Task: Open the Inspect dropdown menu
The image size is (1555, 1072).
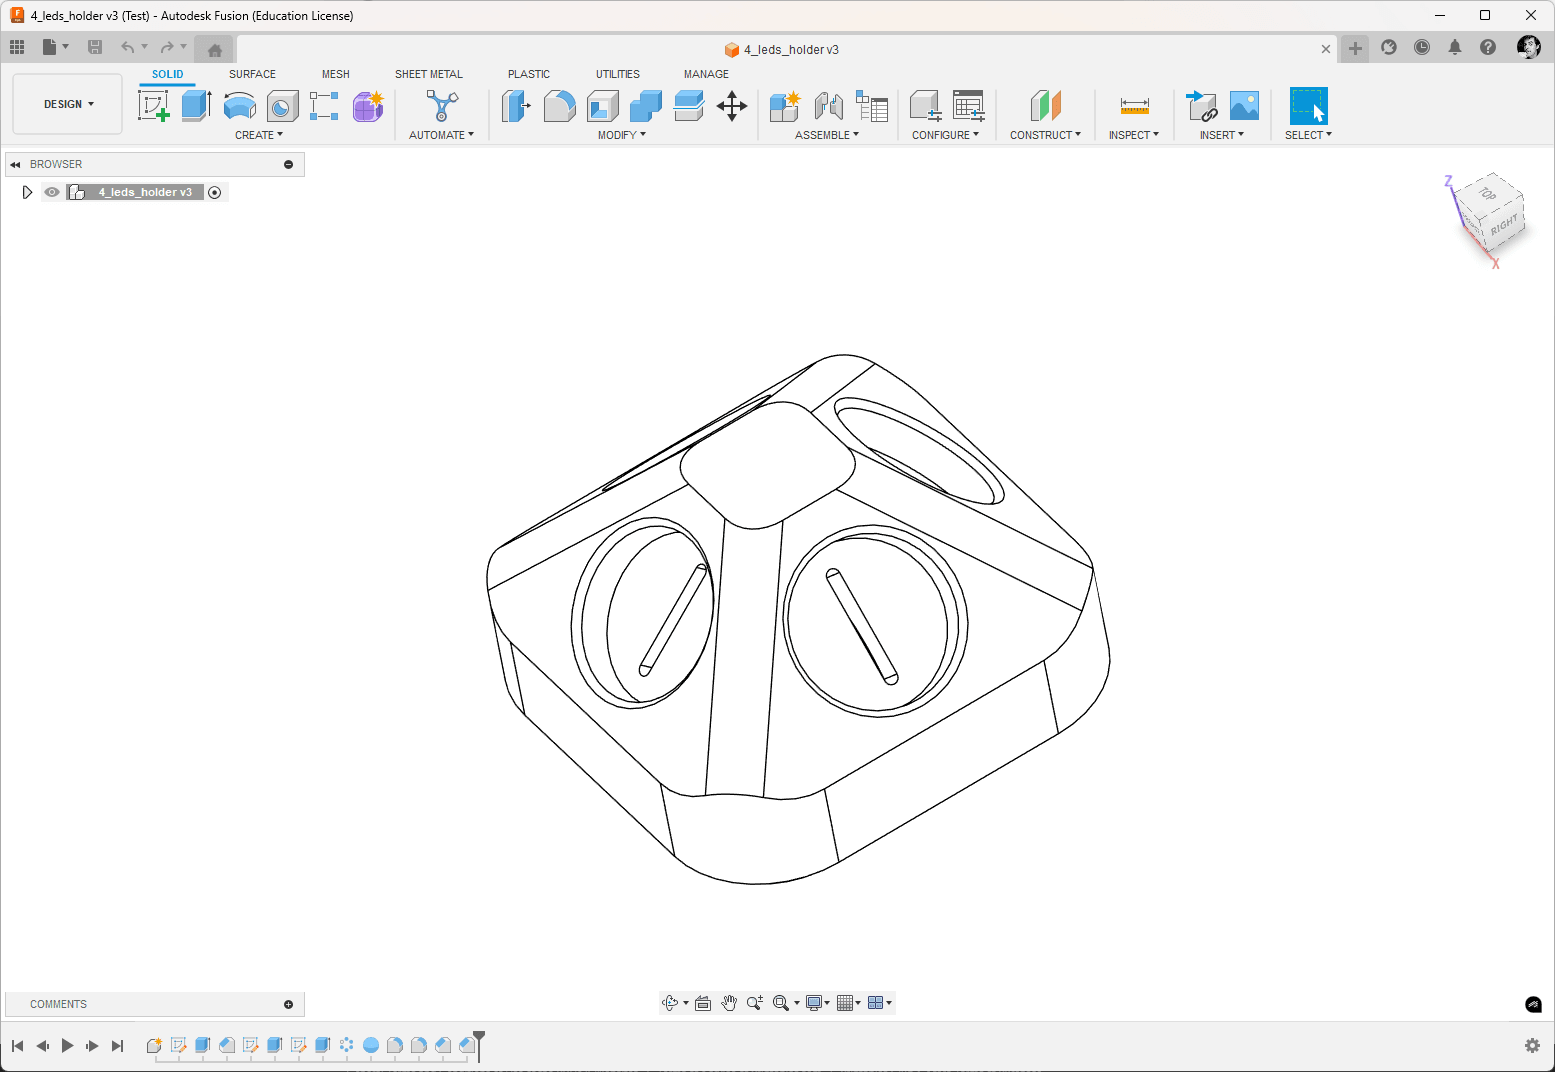Action: pos(1134,135)
